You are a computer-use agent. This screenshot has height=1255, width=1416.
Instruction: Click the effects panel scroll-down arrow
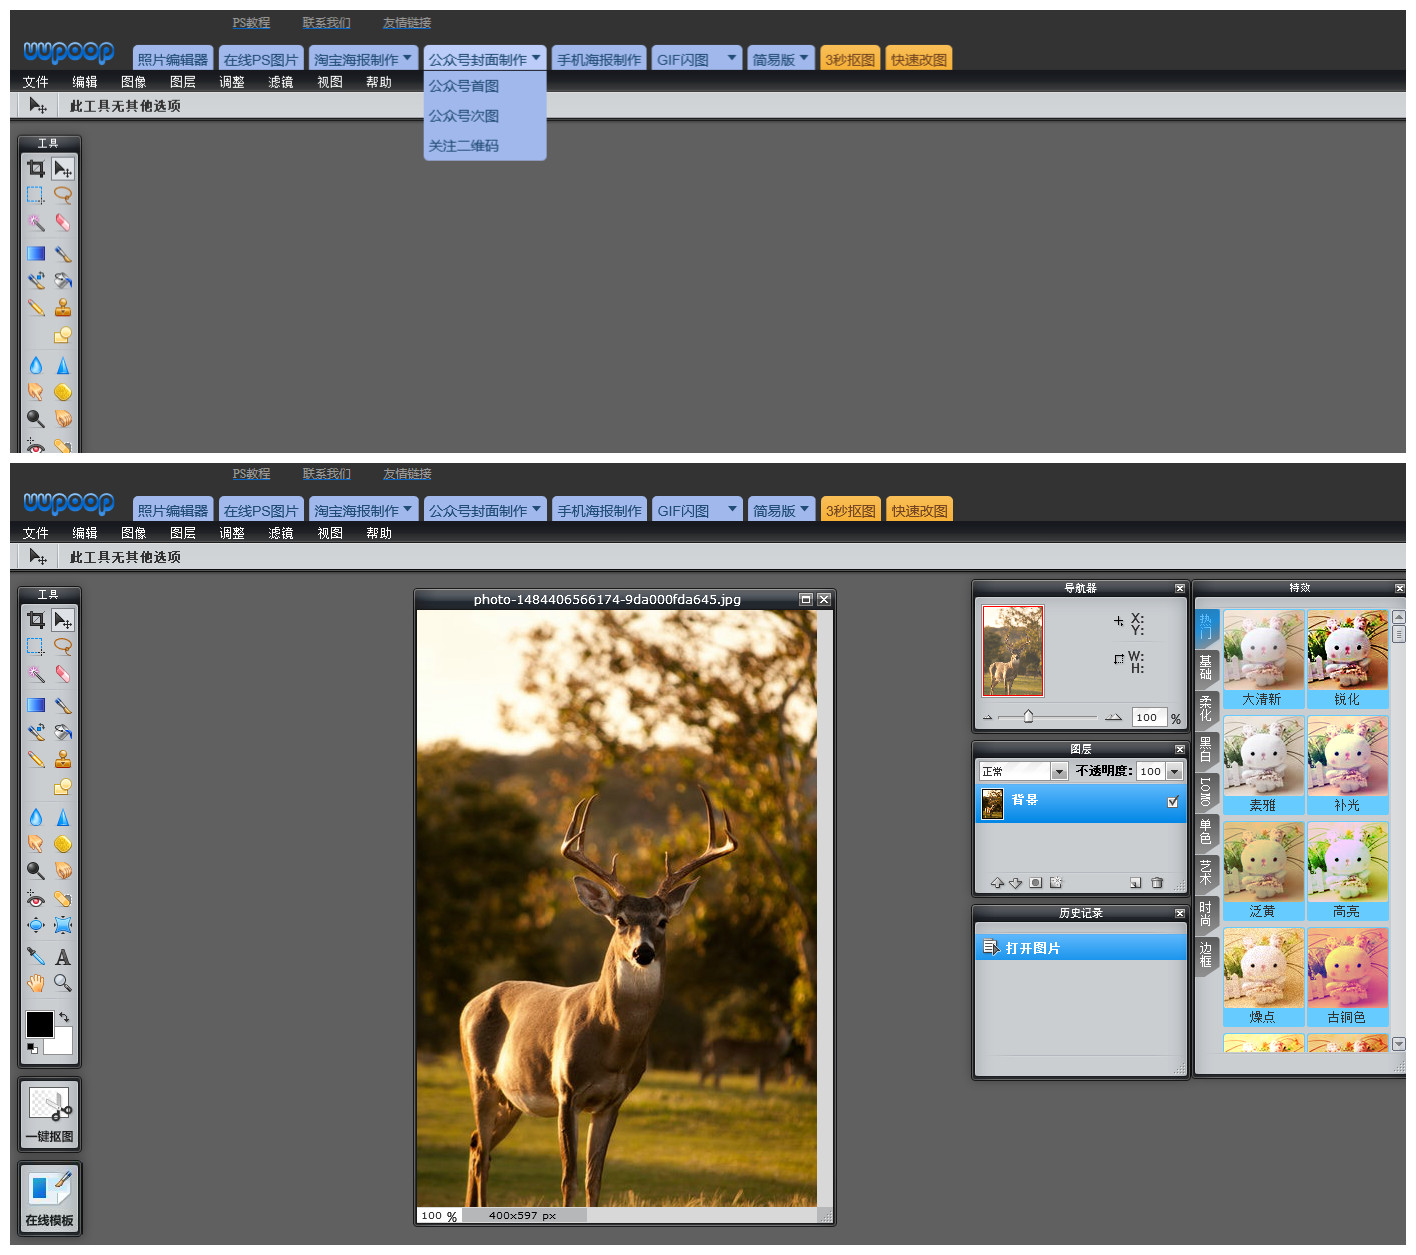tap(1399, 1043)
